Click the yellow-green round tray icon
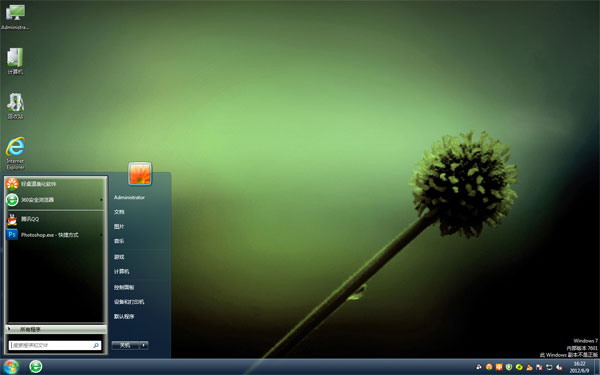 (x=519, y=367)
